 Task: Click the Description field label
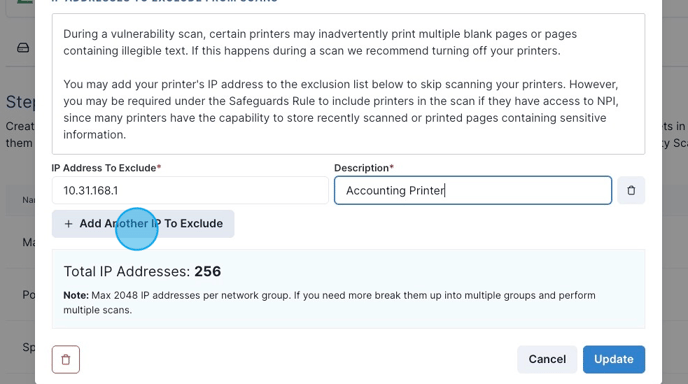[364, 168]
